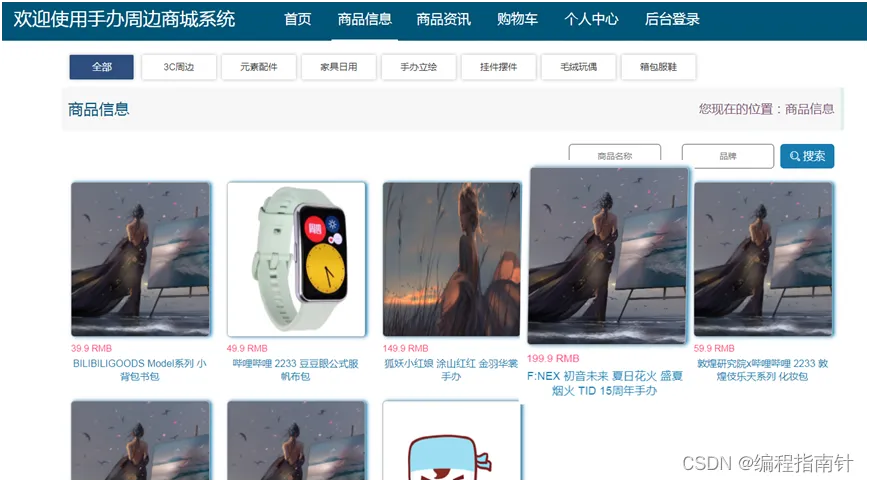The height and width of the screenshot is (482, 869).
Task: Open the green smartwatch product image
Action: pyautogui.click(x=297, y=259)
